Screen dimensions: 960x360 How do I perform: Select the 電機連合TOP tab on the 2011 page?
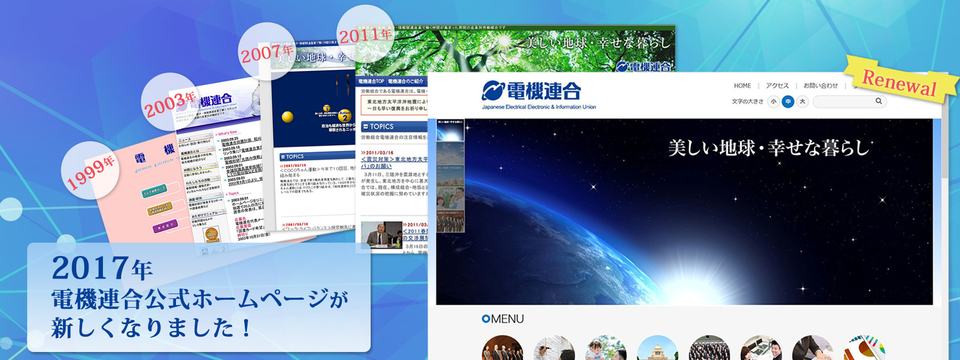click(x=371, y=81)
